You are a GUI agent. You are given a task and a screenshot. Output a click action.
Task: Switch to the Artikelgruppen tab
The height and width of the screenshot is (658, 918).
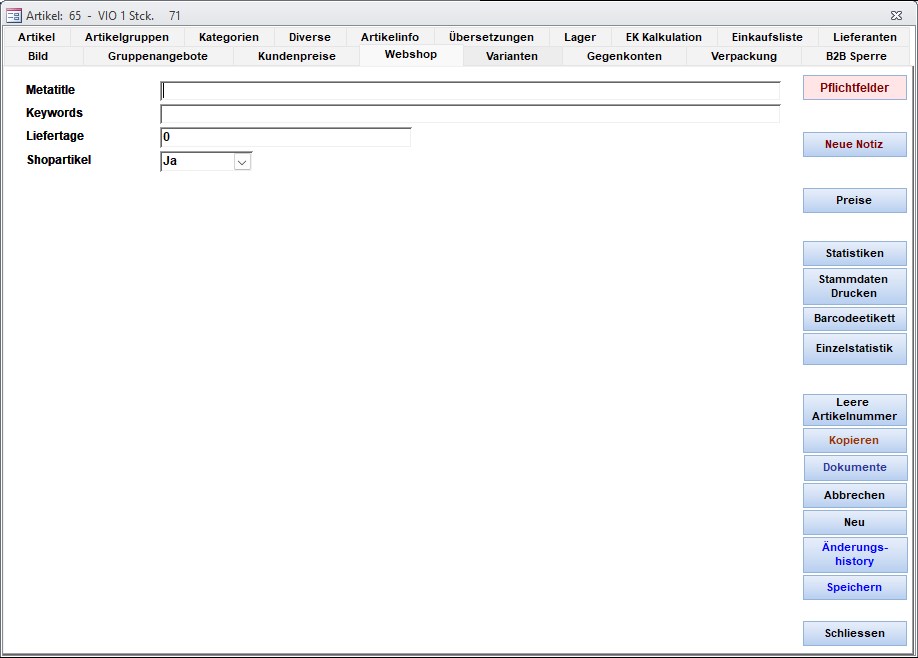pos(127,37)
